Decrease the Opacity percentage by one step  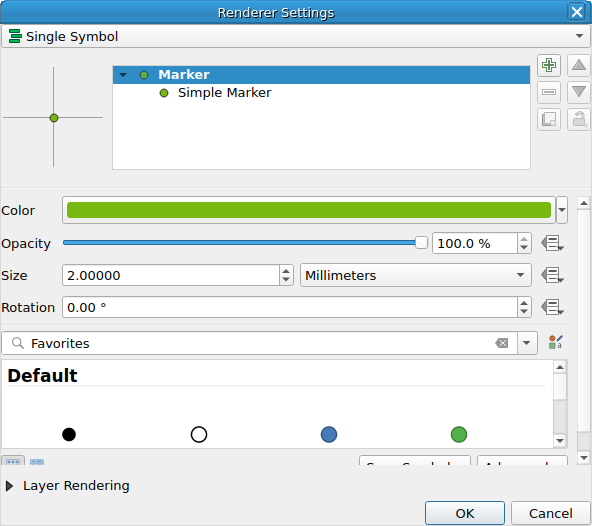coord(524,248)
